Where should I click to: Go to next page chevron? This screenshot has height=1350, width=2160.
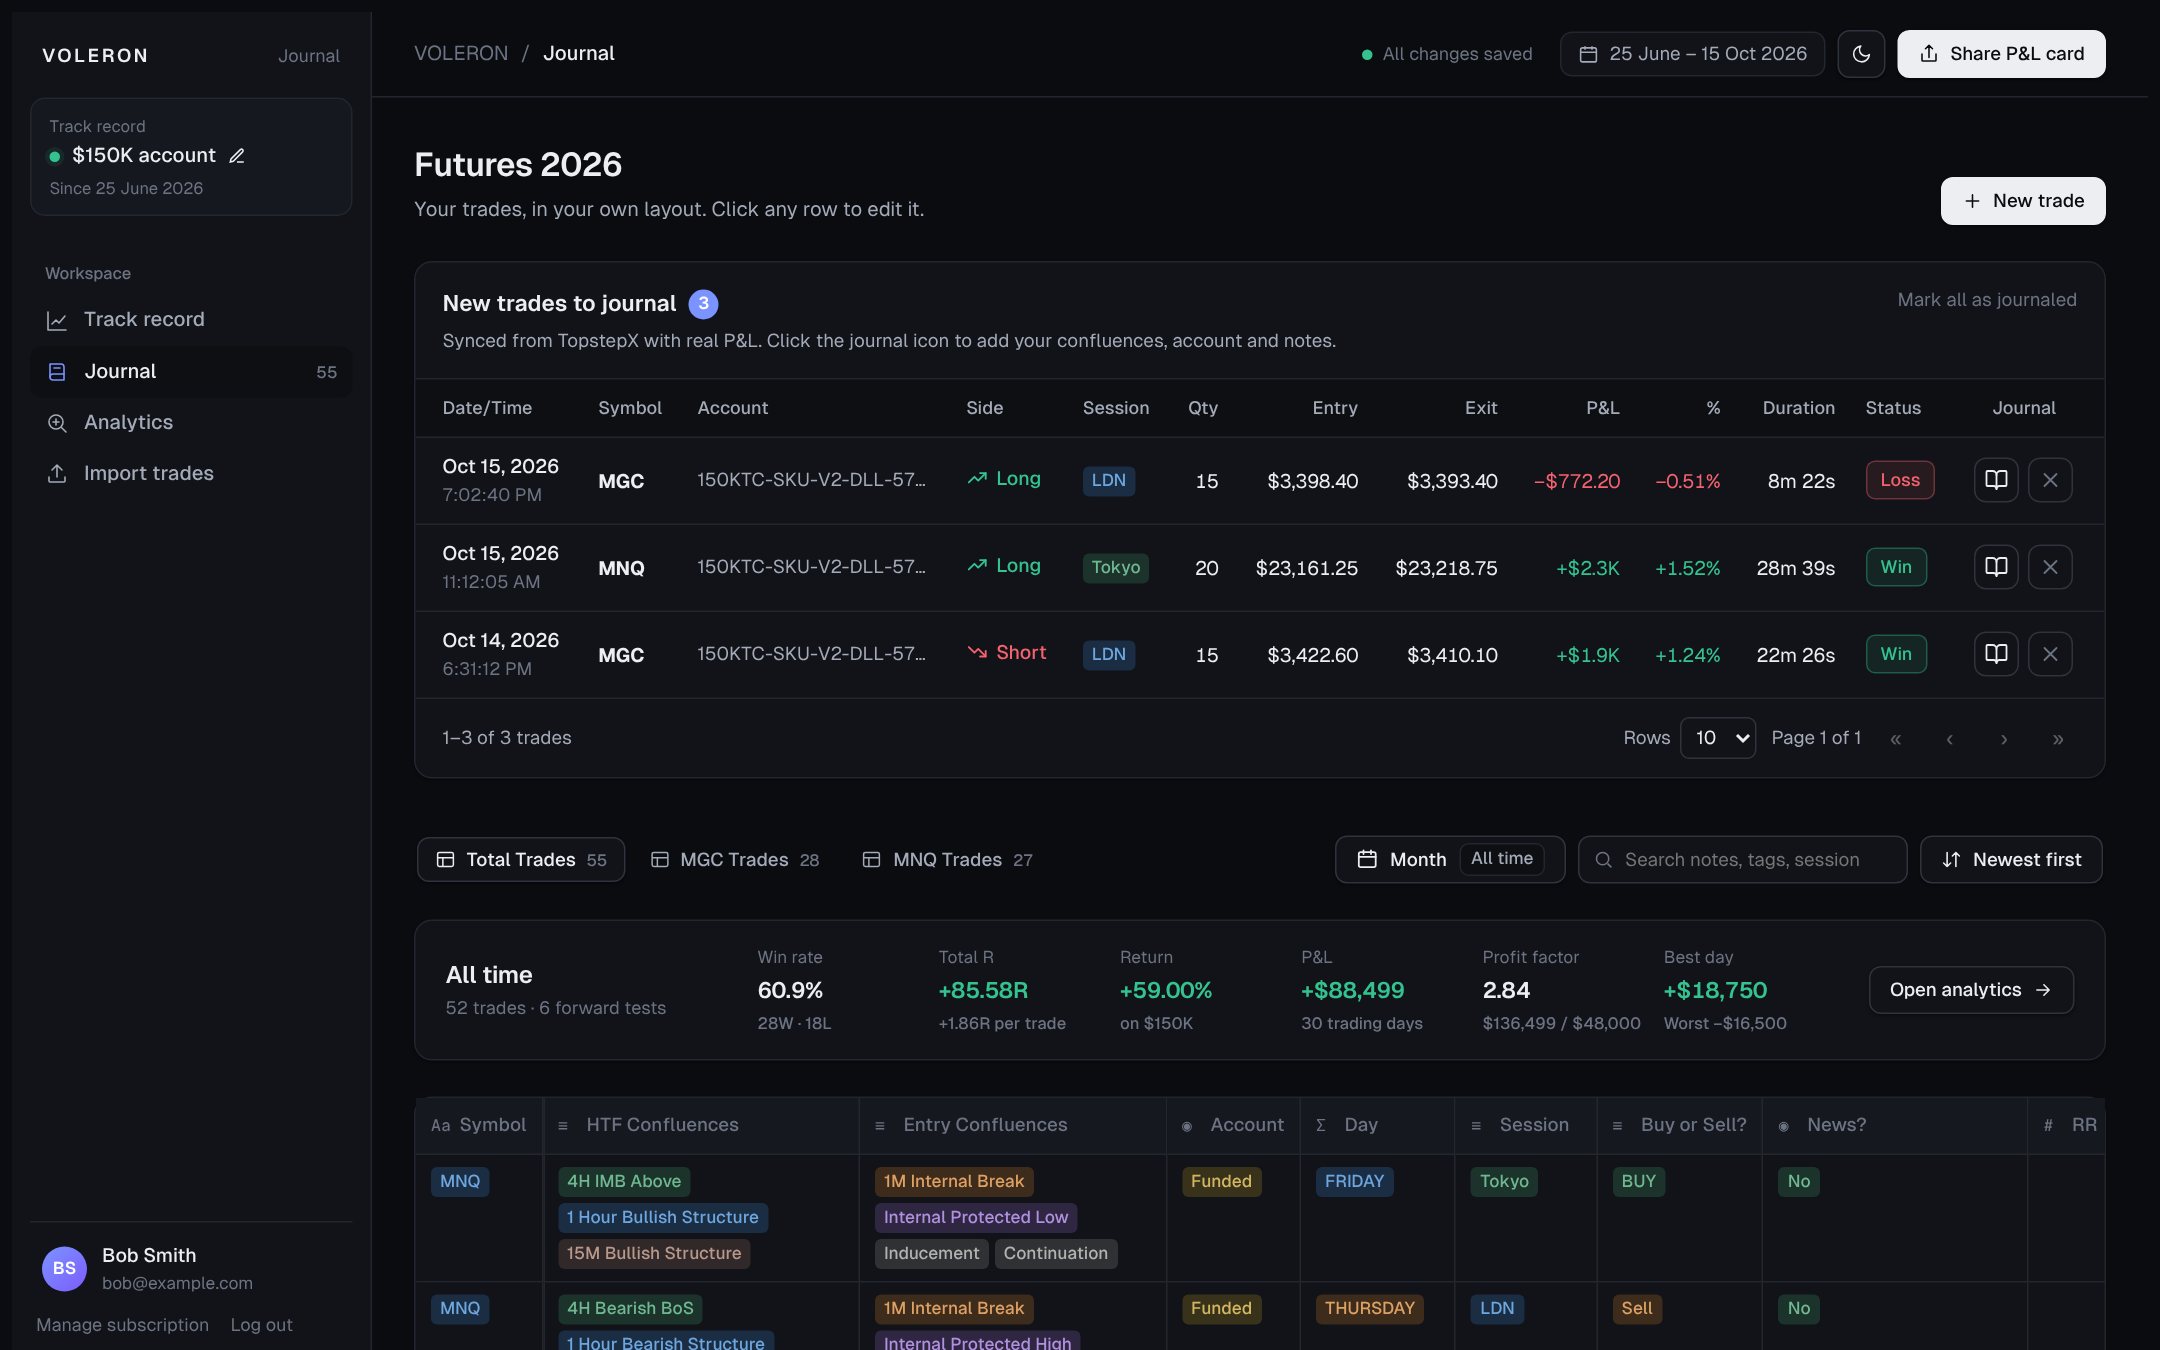[2004, 739]
